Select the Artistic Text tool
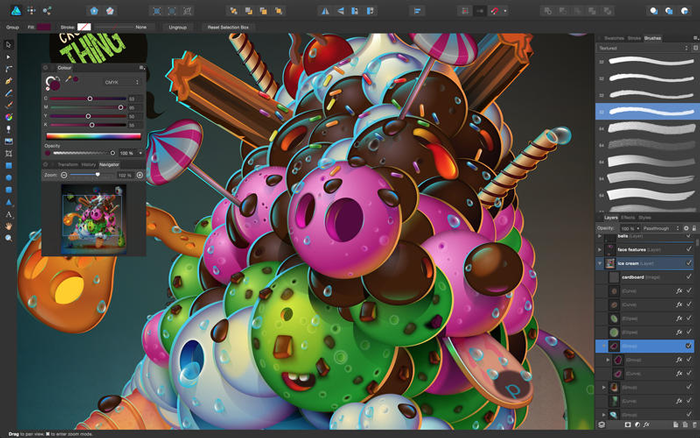700x438 pixels. tap(8, 214)
